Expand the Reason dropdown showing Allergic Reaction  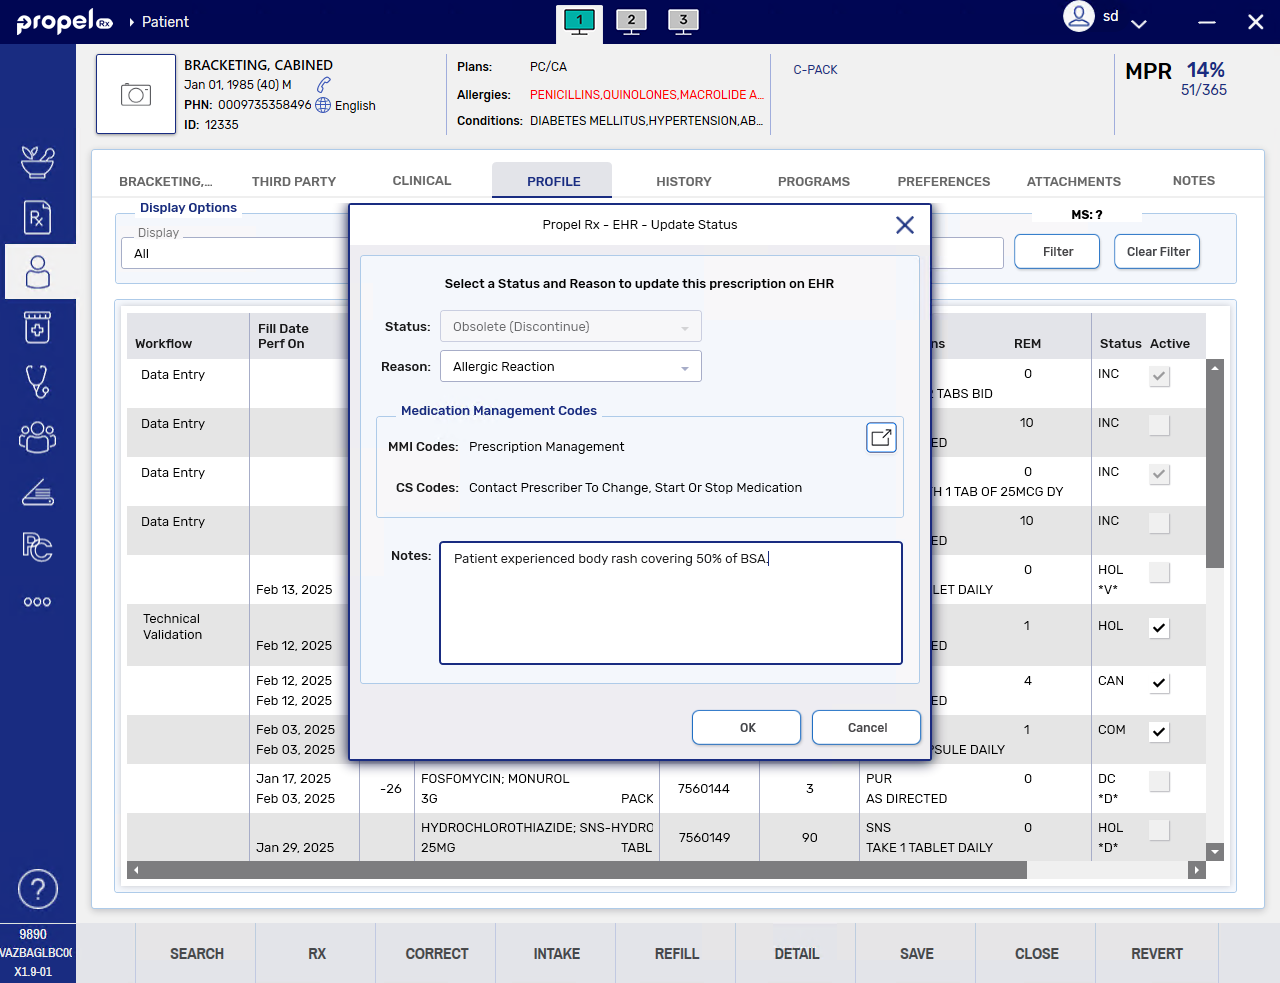click(x=570, y=367)
